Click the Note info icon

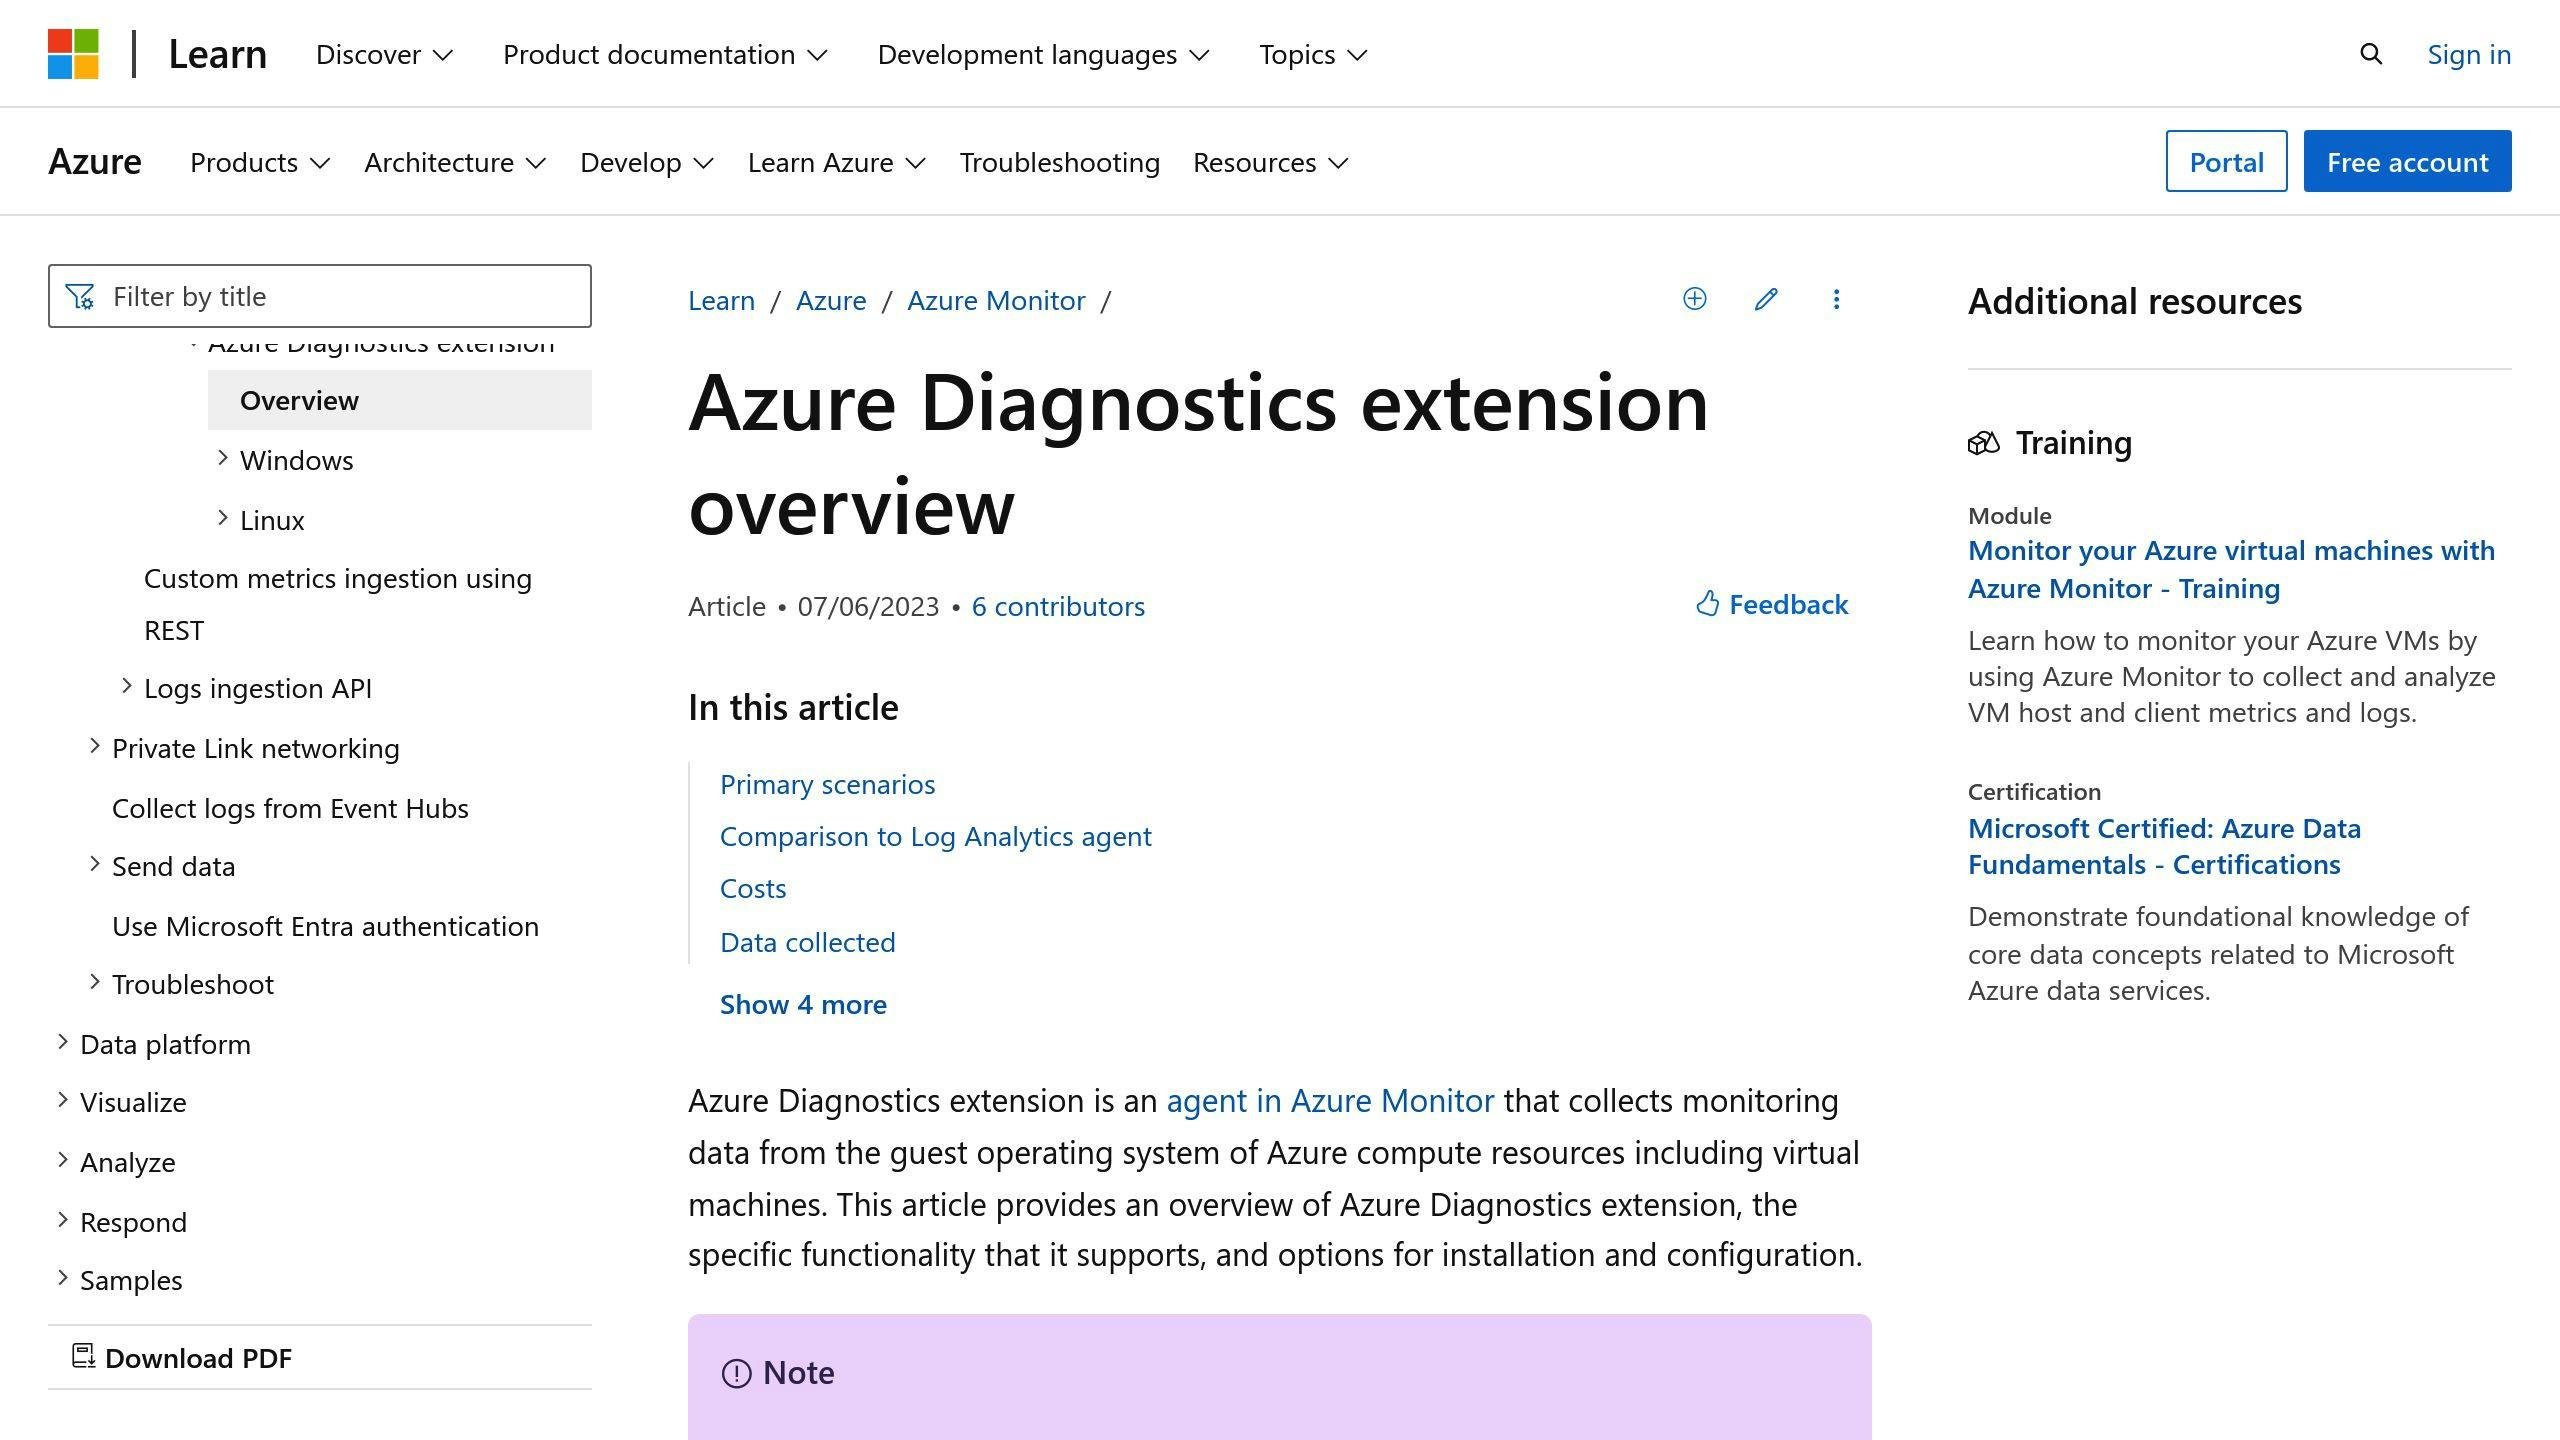737,1373
